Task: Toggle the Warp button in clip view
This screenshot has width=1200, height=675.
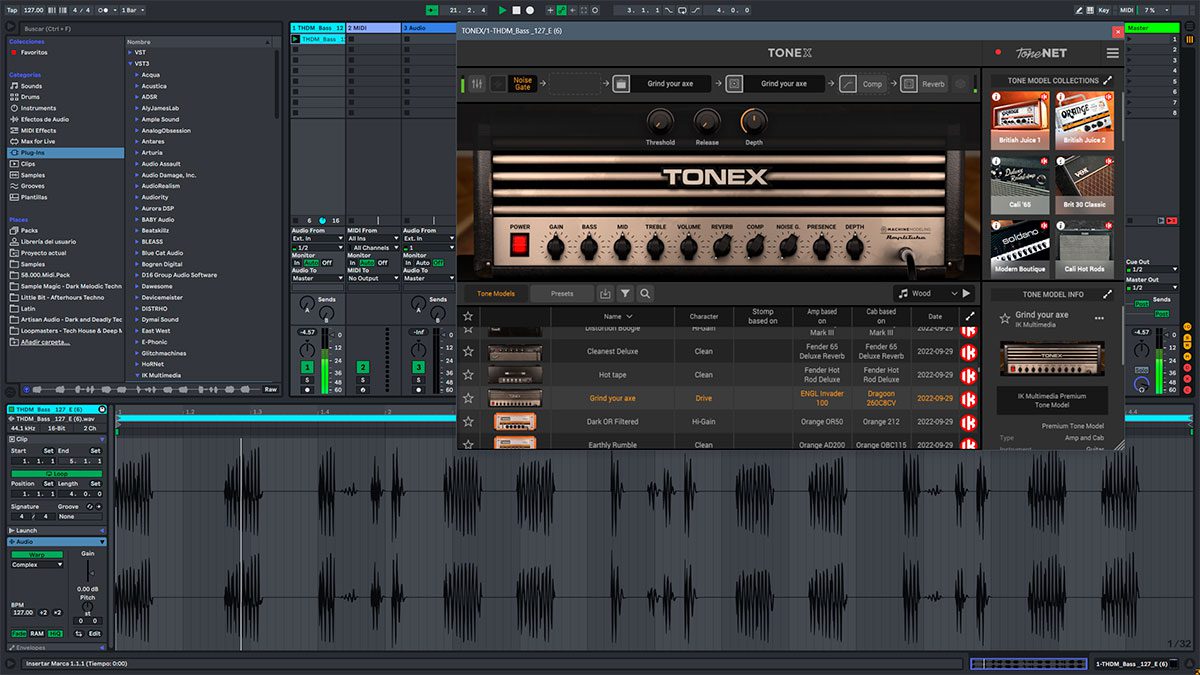Action: tap(37, 554)
